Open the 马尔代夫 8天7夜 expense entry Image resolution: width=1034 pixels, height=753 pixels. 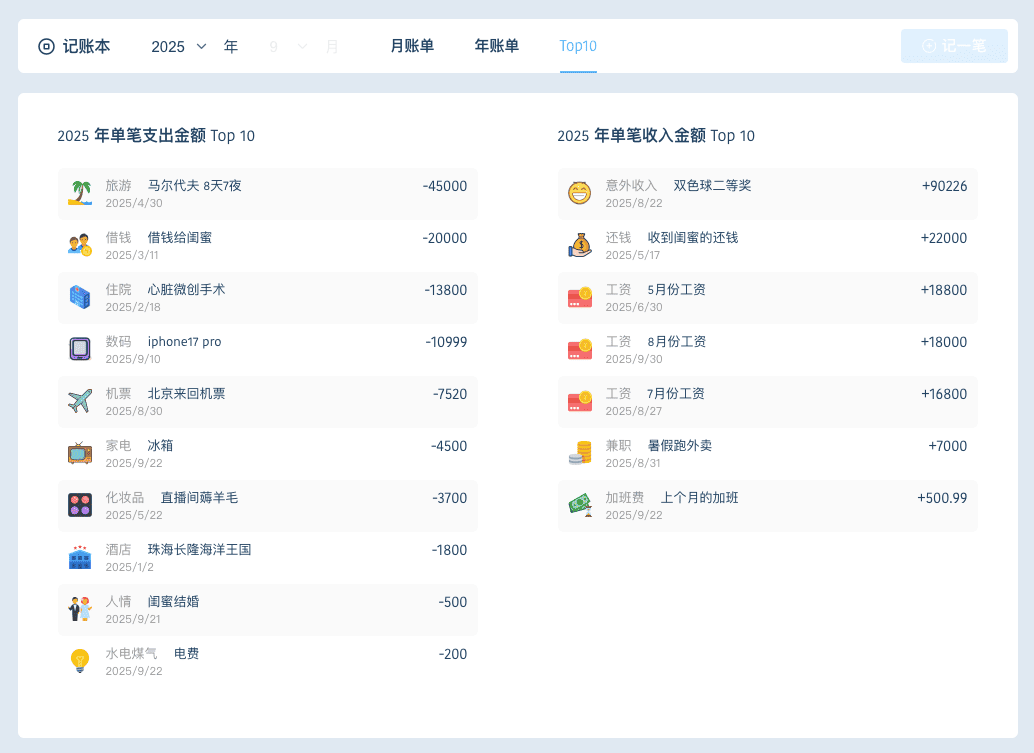click(268, 193)
